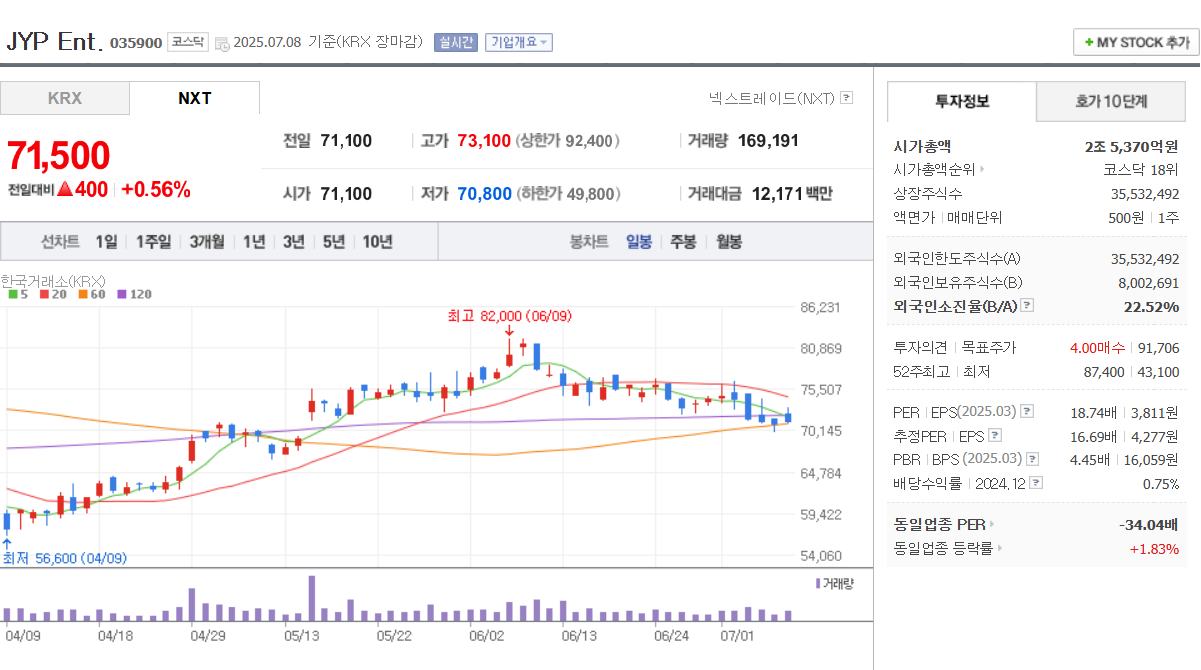This screenshot has width=1201, height=670.
Task: Click the 한국거래소(KRX) chart label
Action: click(x=53, y=281)
